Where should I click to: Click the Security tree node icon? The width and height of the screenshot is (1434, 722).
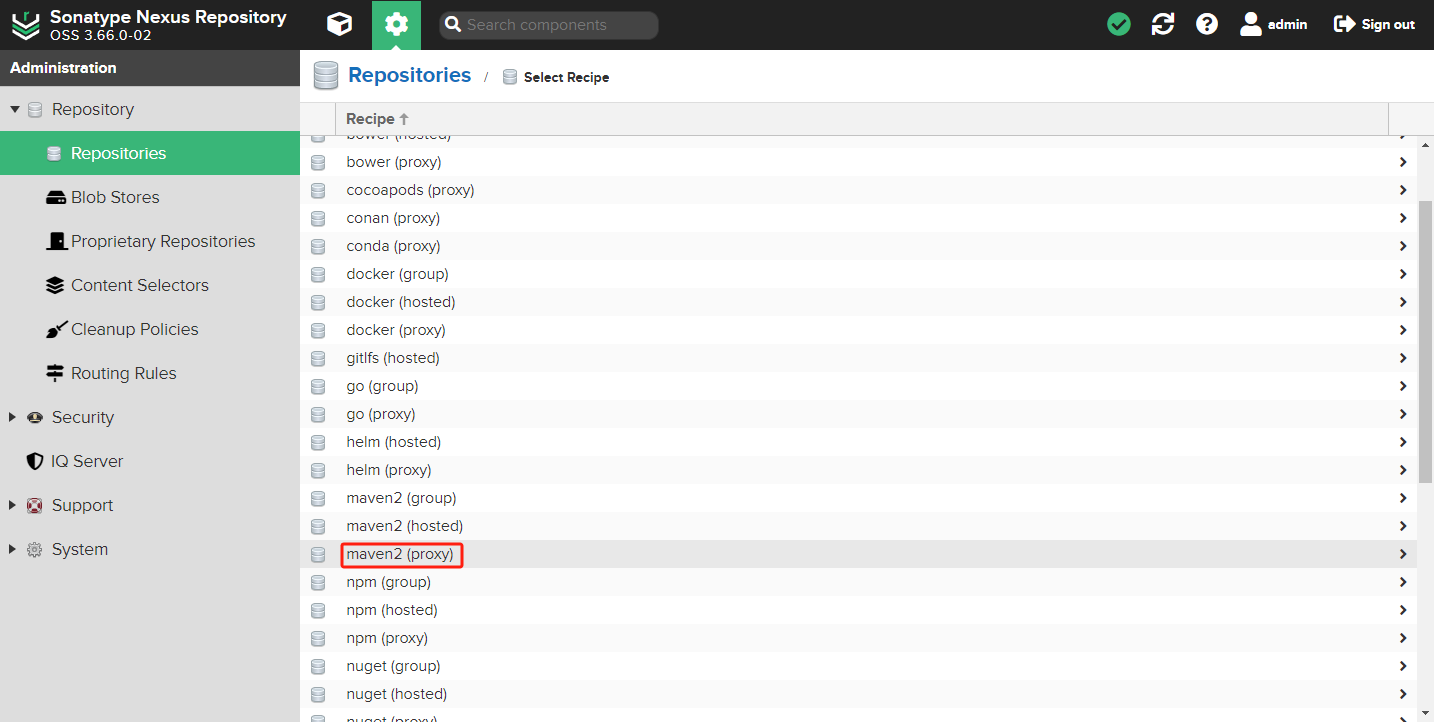[x=35, y=417]
